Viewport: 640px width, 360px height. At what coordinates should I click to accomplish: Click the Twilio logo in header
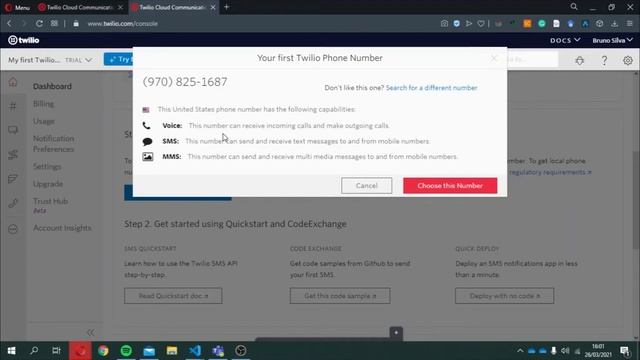click(24, 40)
